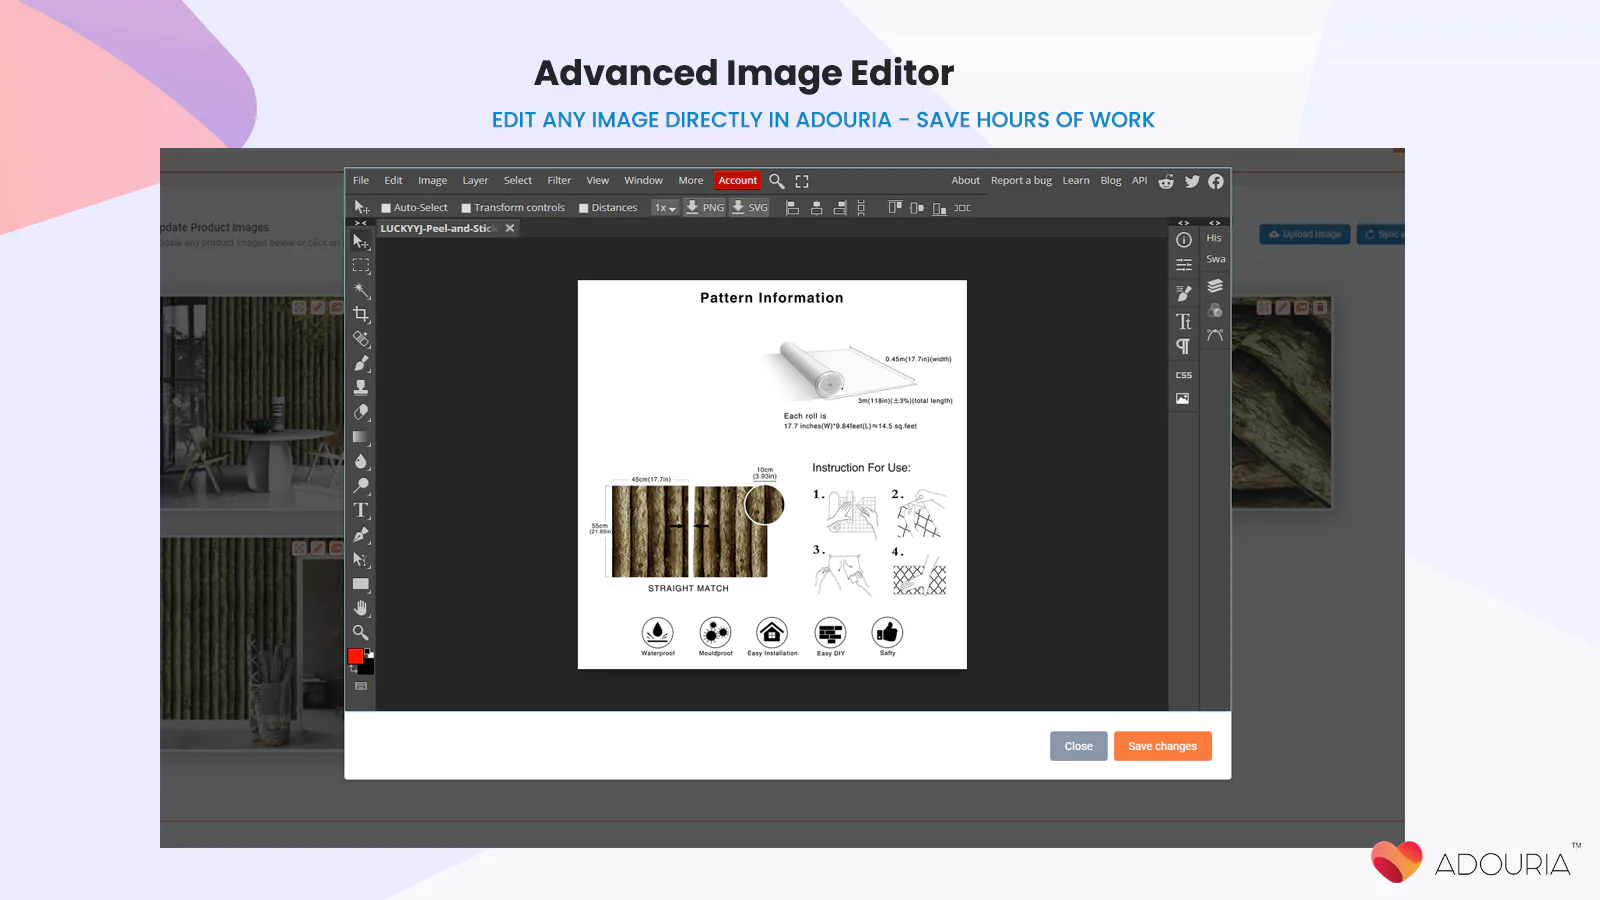
Task: Export as SVG quick button
Action: pyautogui.click(x=750, y=208)
